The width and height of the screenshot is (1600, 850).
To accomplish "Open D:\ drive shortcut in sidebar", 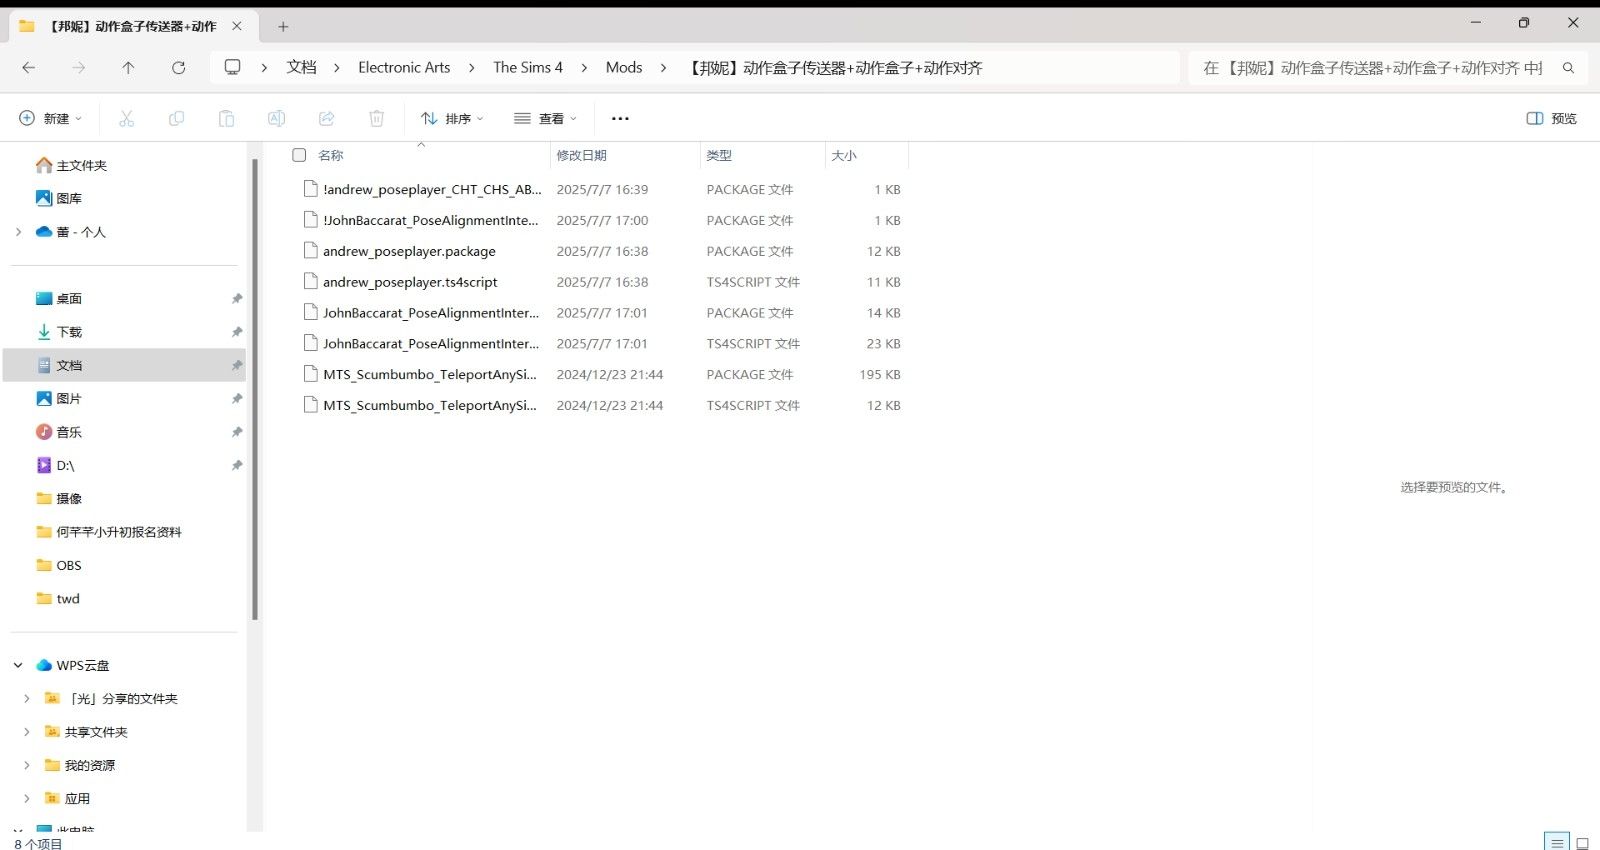I will point(55,465).
